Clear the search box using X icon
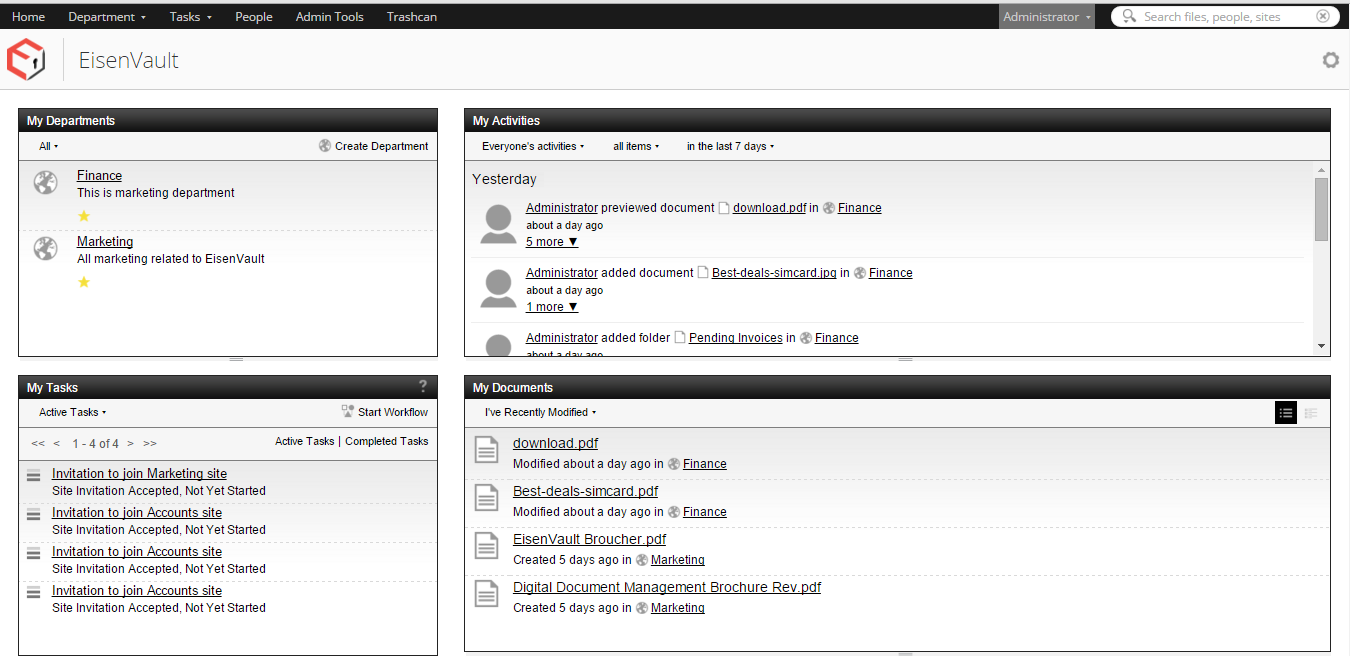 click(x=1323, y=16)
